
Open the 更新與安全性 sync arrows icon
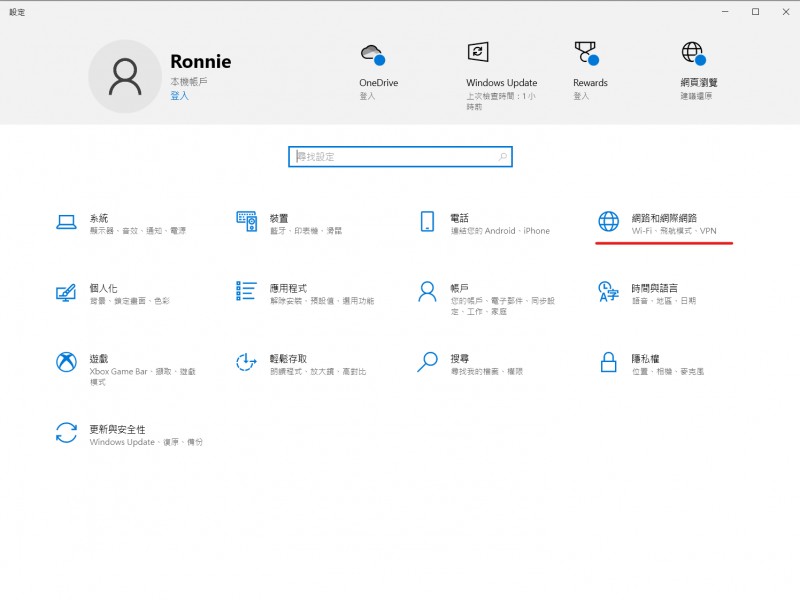pos(66,433)
